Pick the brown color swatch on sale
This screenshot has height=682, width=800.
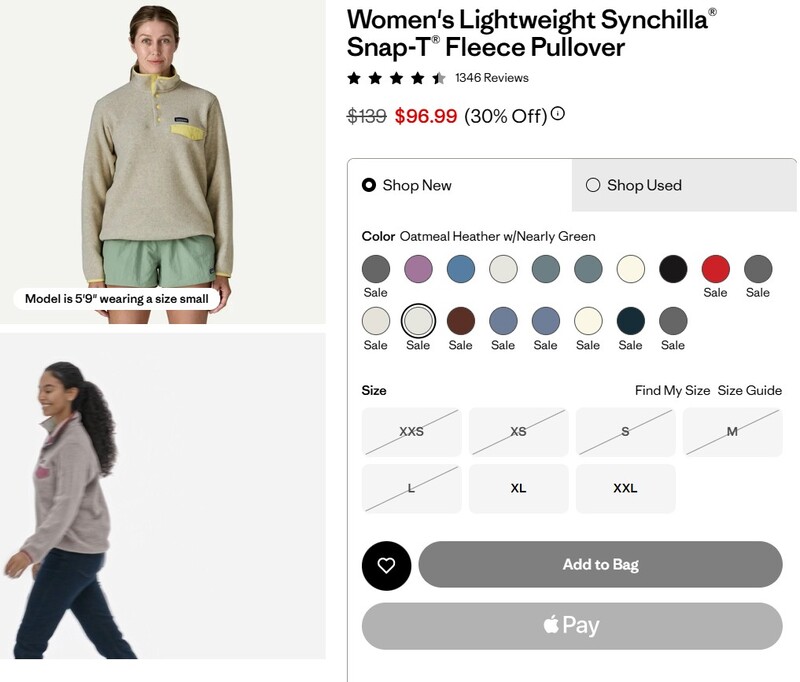click(x=460, y=321)
